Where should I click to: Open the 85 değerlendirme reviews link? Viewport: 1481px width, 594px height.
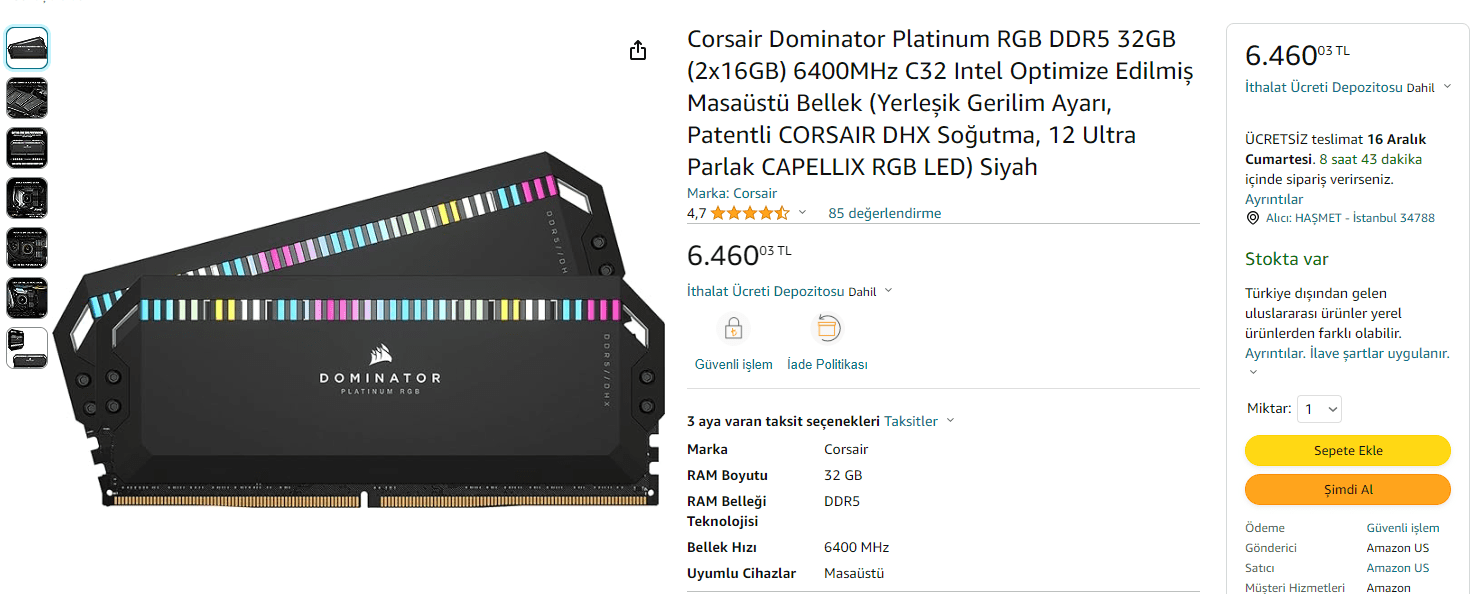884,213
